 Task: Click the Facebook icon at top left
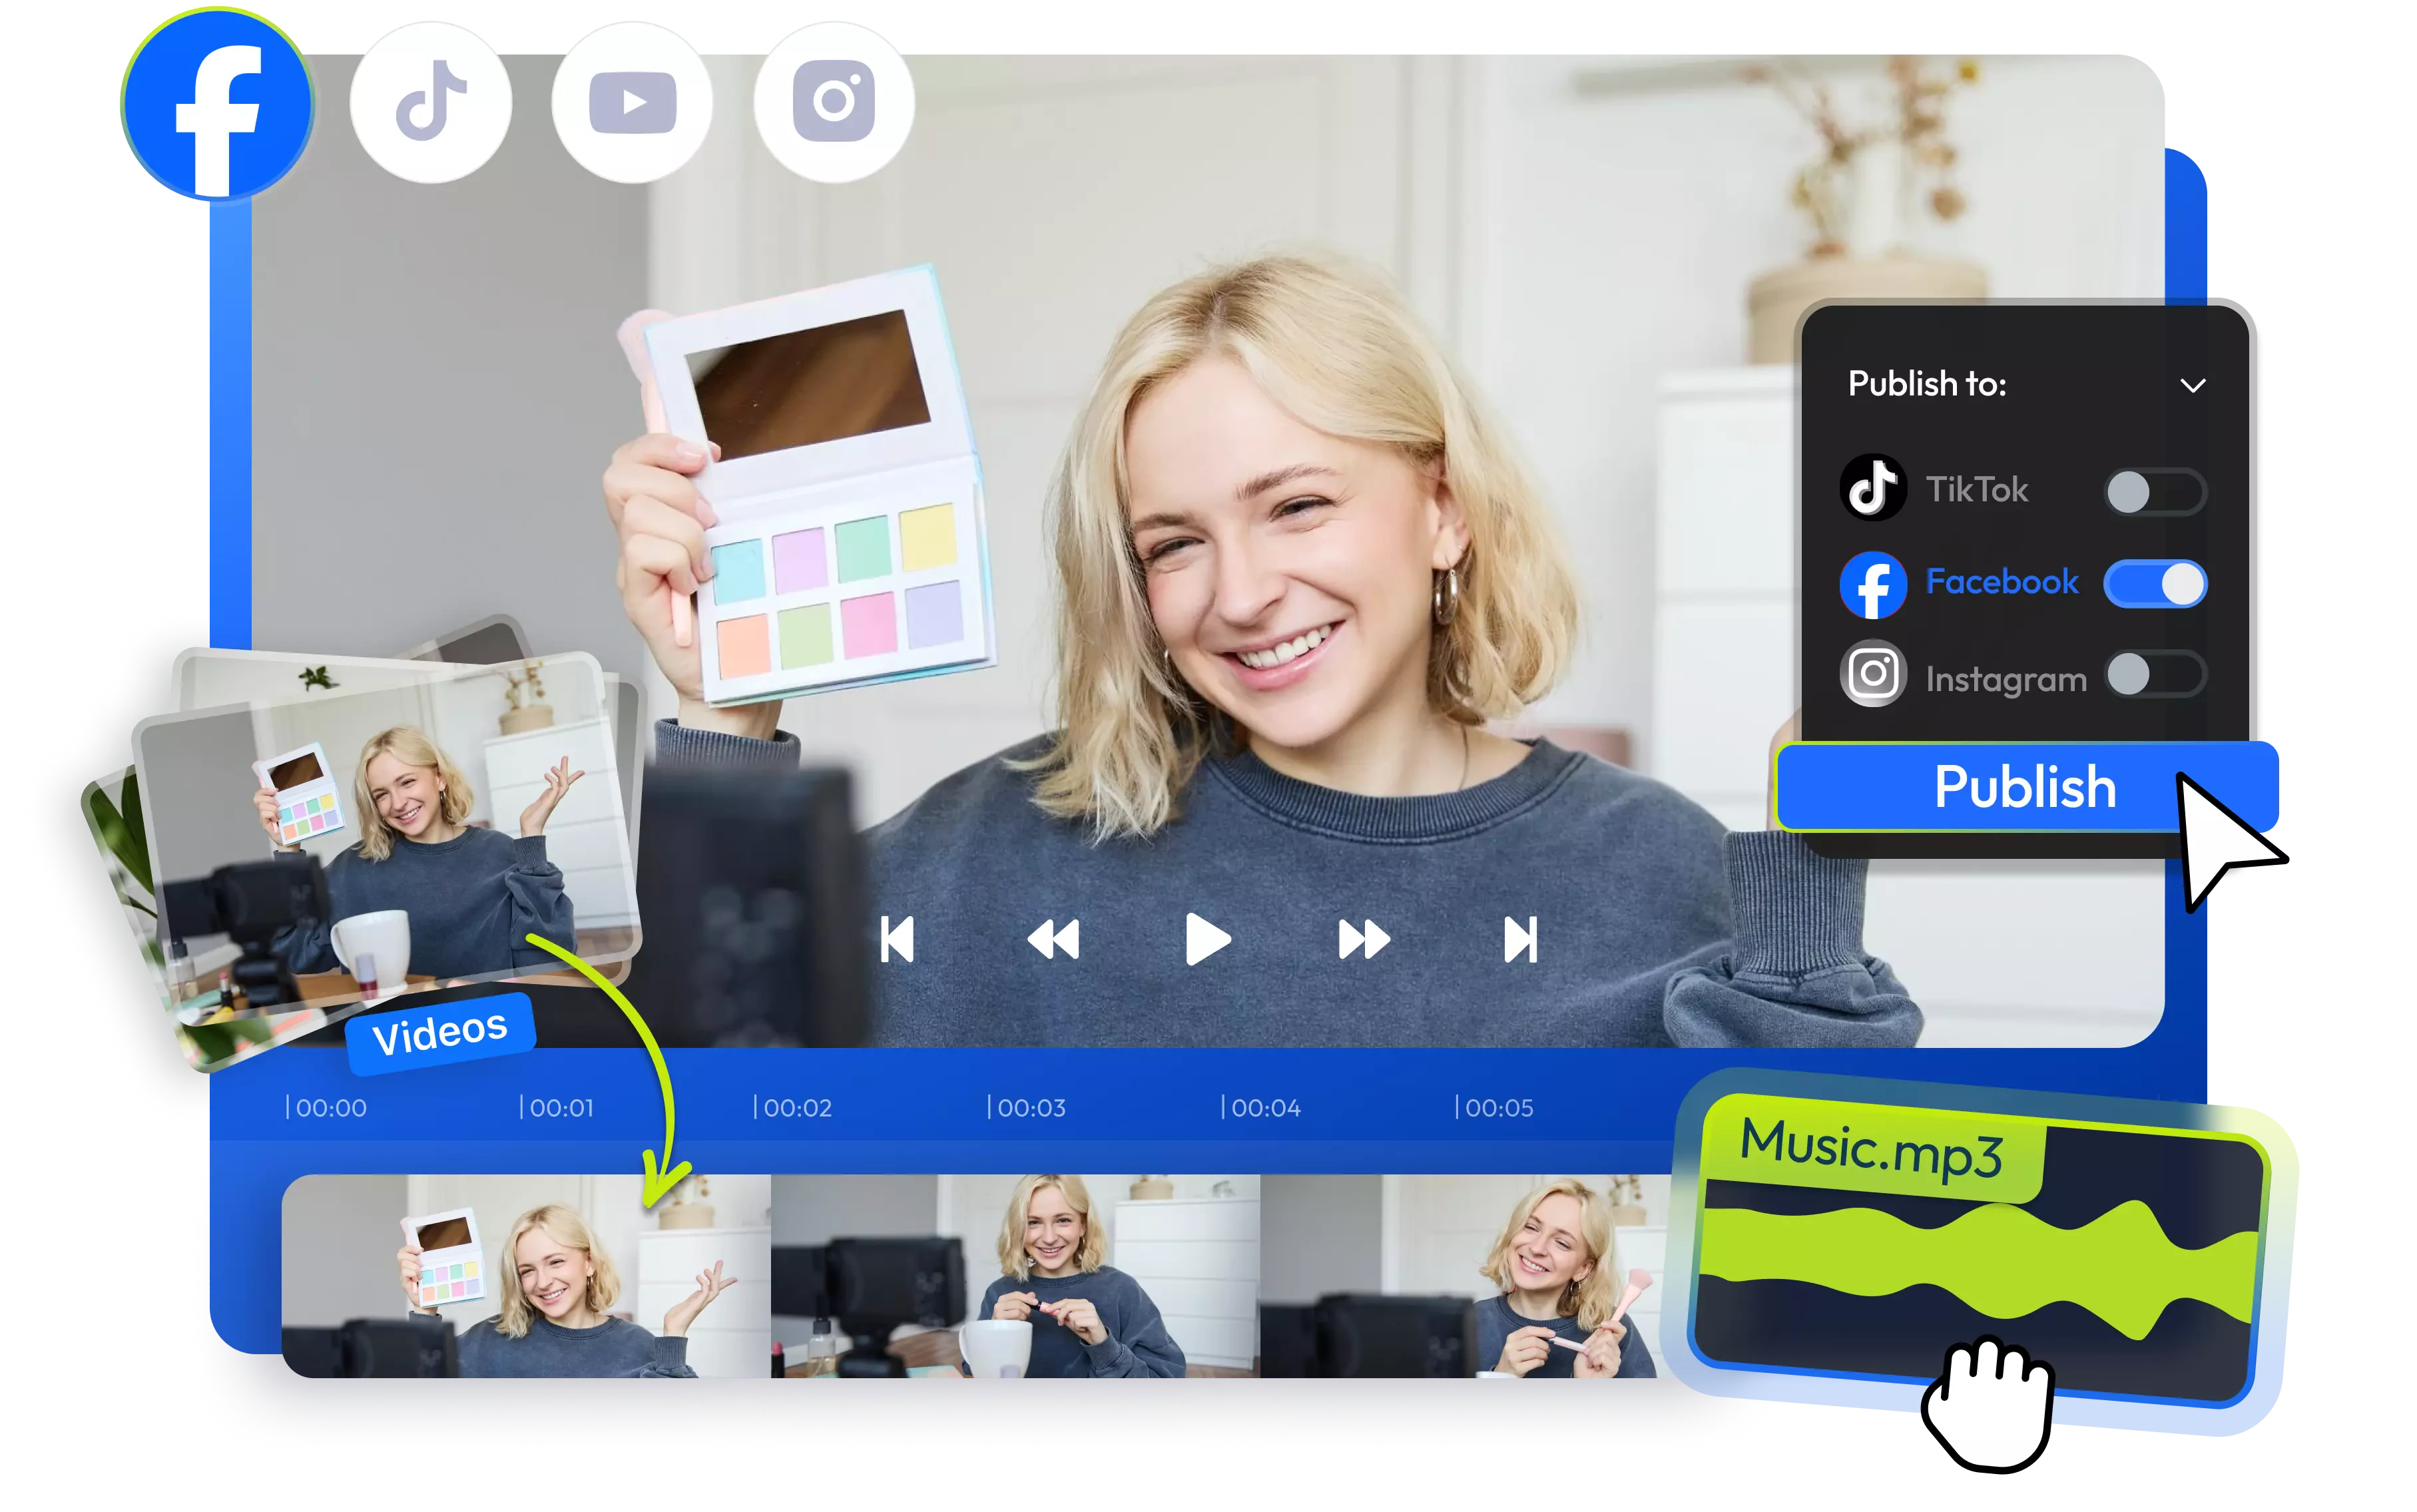click(218, 103)
